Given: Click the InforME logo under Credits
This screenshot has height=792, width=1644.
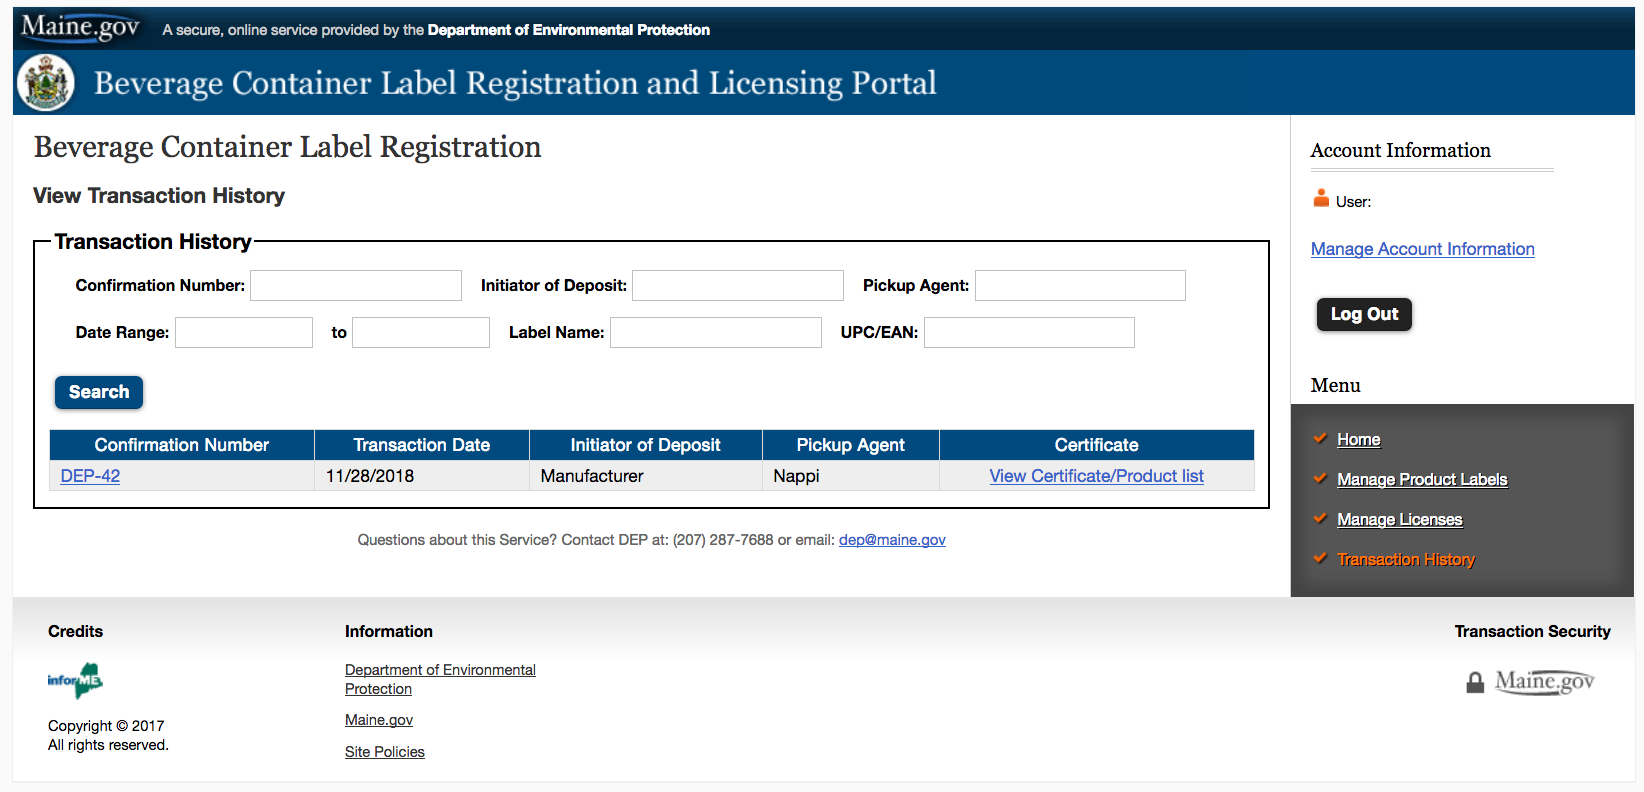Looking at the screenshot, I should [x=75, y=680].
